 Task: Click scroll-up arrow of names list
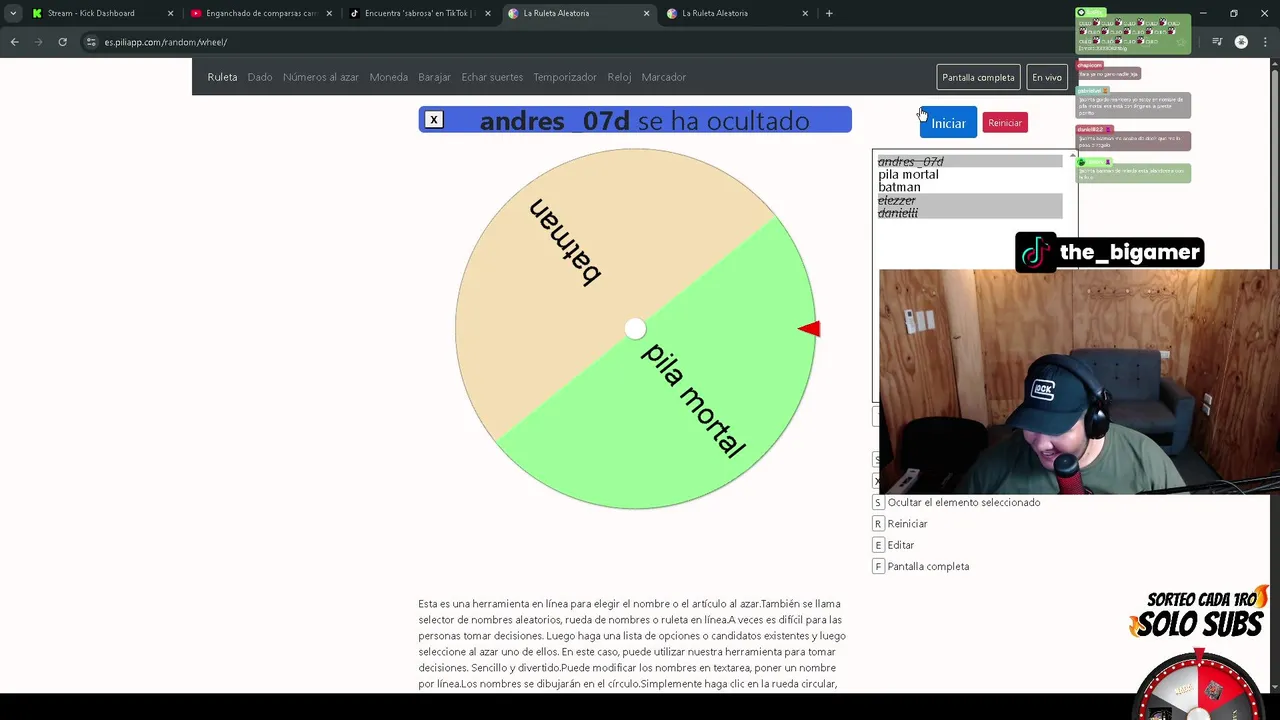1073,155
